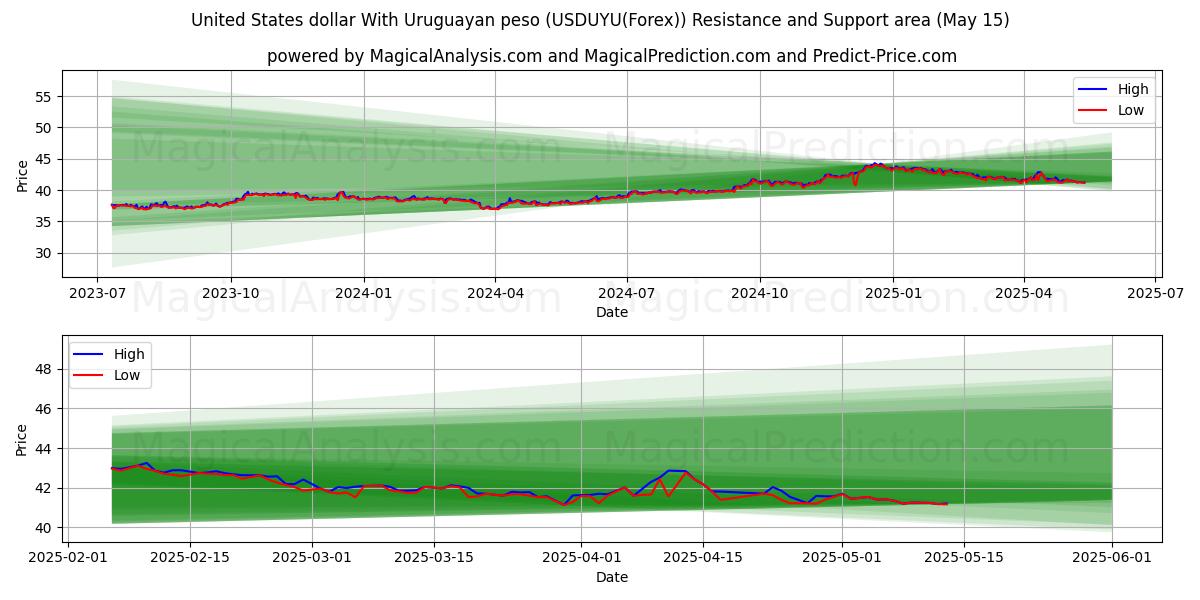The height and width of the screenshot is (600, 1200).
Task: Click the 2025-06-01 date tick
Action: pyautogui.click(x=1112, y=559)
